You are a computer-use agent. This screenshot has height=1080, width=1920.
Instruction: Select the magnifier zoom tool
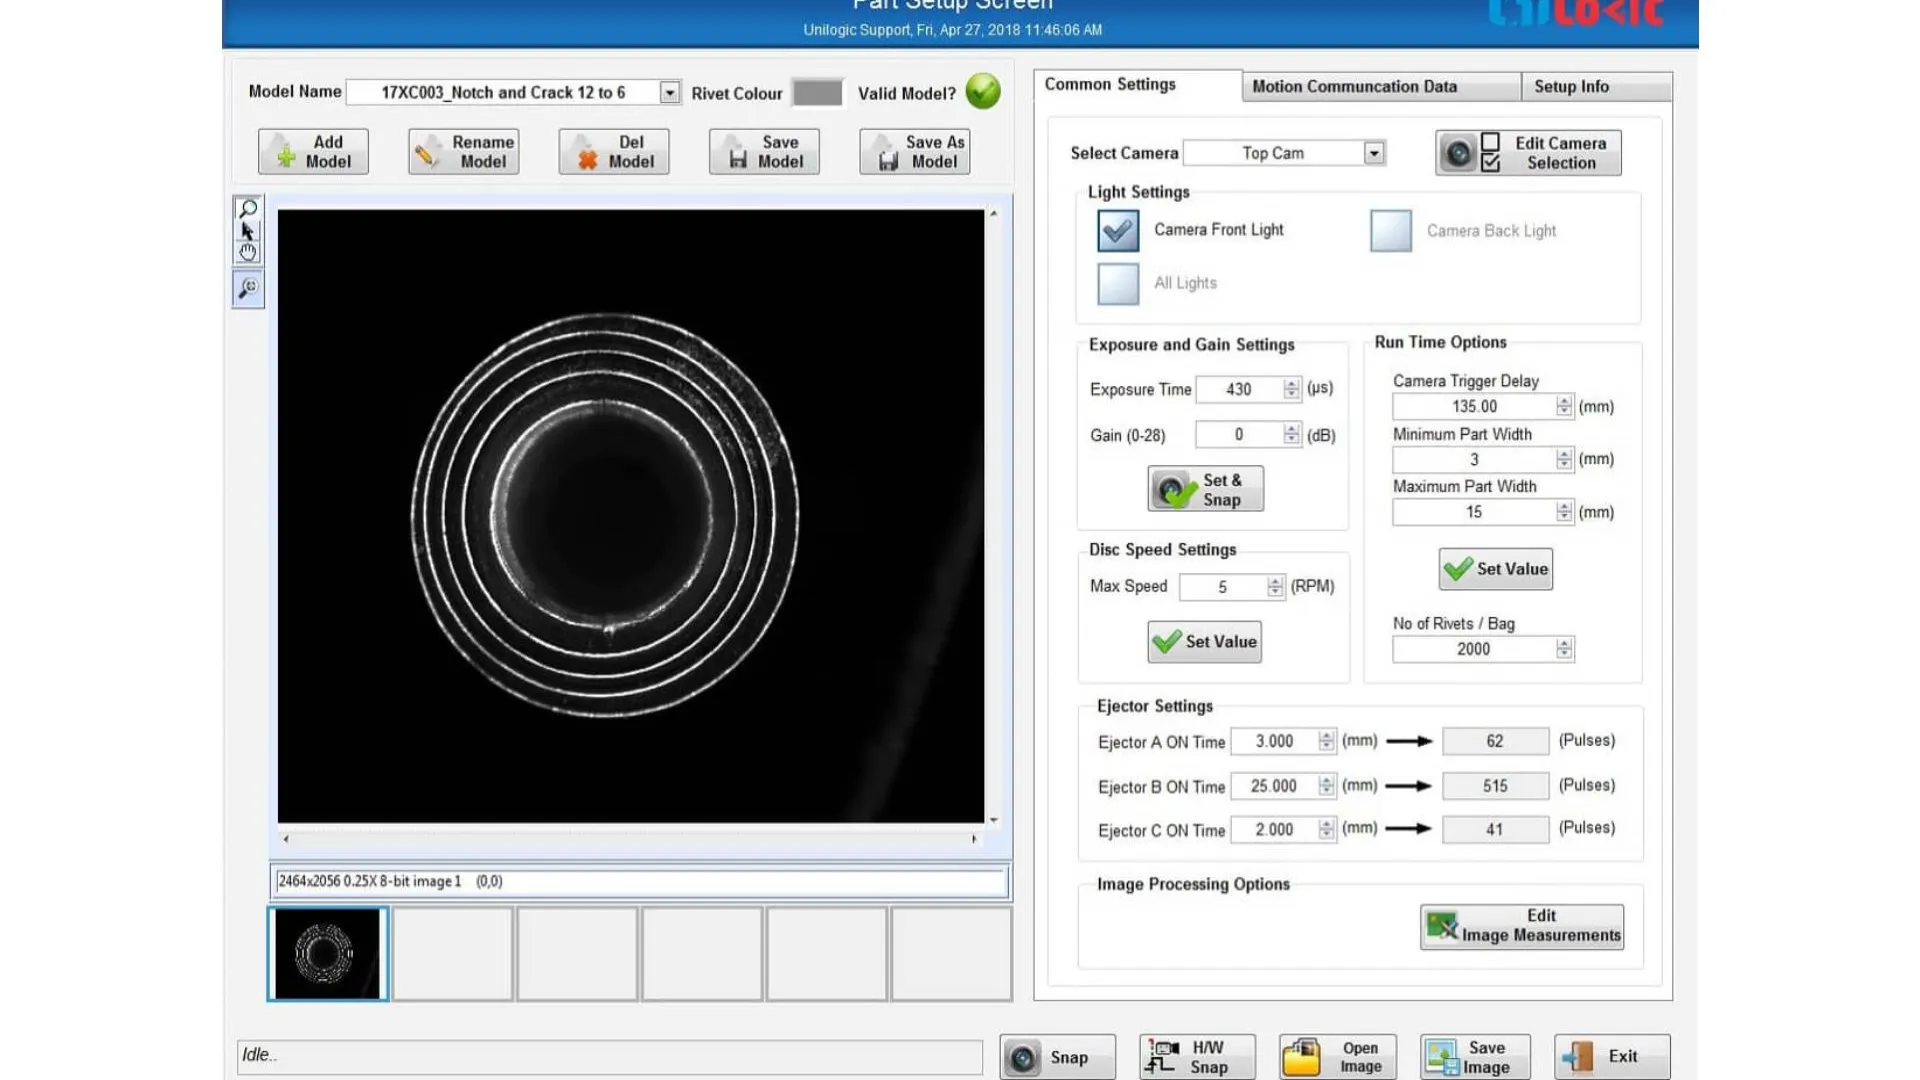point(248,208)
